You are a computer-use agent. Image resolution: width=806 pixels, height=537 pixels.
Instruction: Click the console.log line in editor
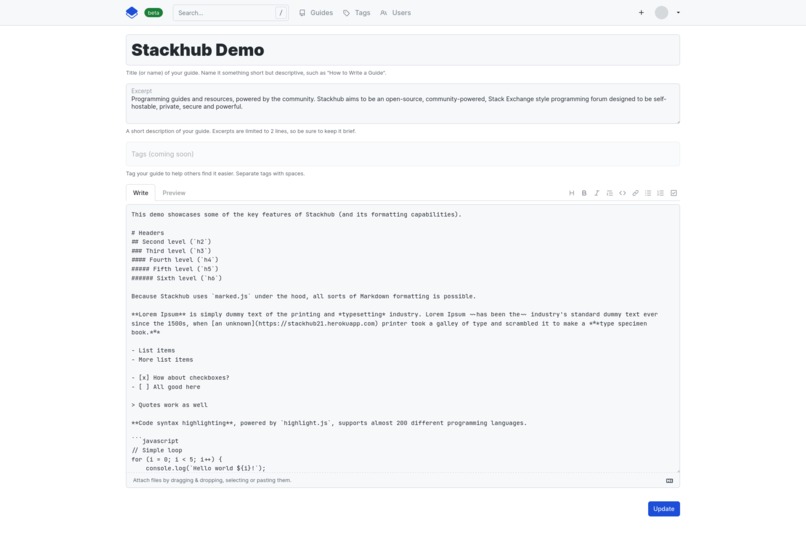click(x=206, y=468)
